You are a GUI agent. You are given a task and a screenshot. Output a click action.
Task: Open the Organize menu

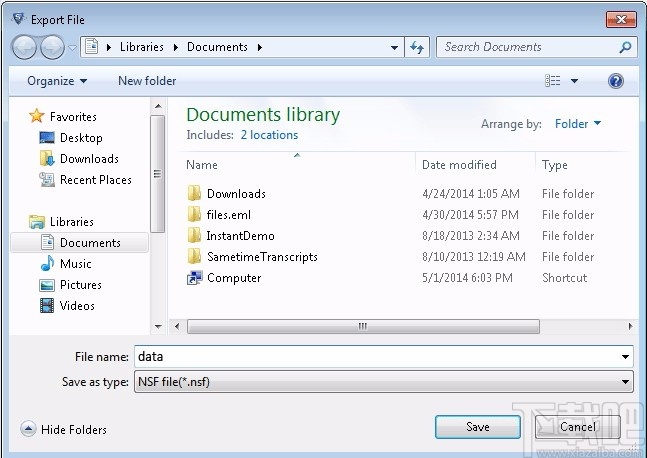57,81
